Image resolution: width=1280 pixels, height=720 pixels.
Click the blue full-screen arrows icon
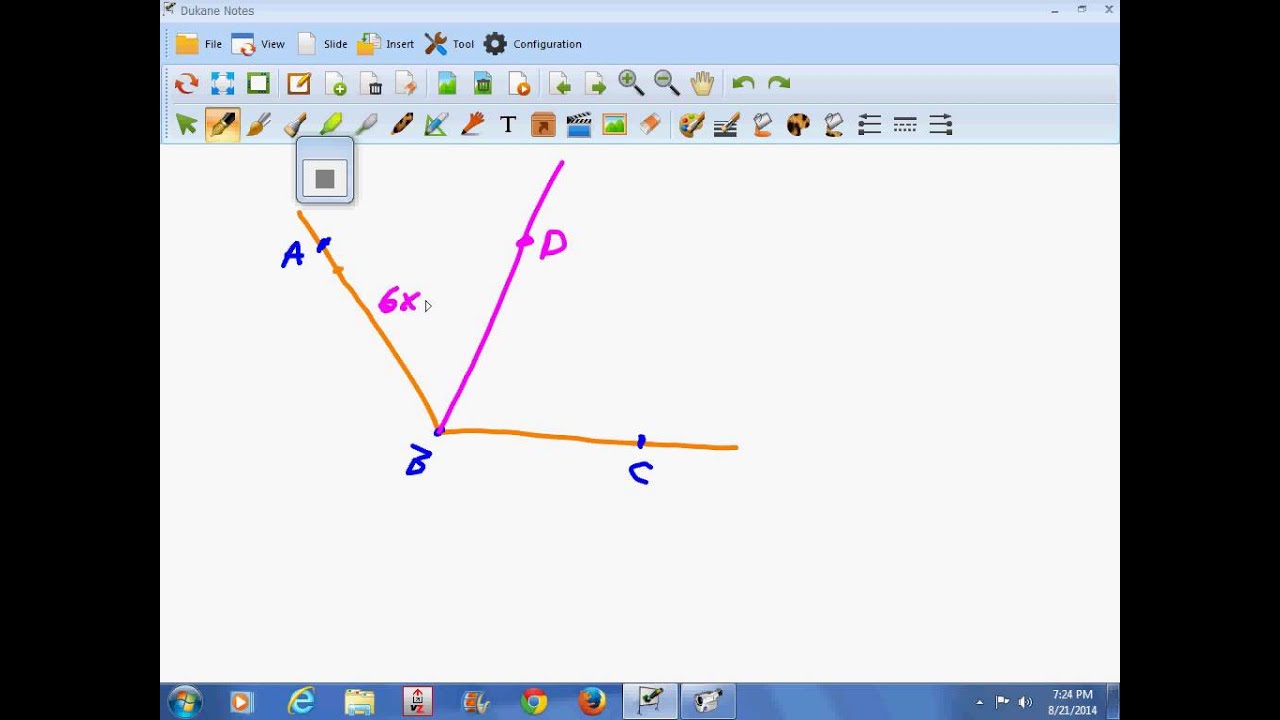point(222,84)
